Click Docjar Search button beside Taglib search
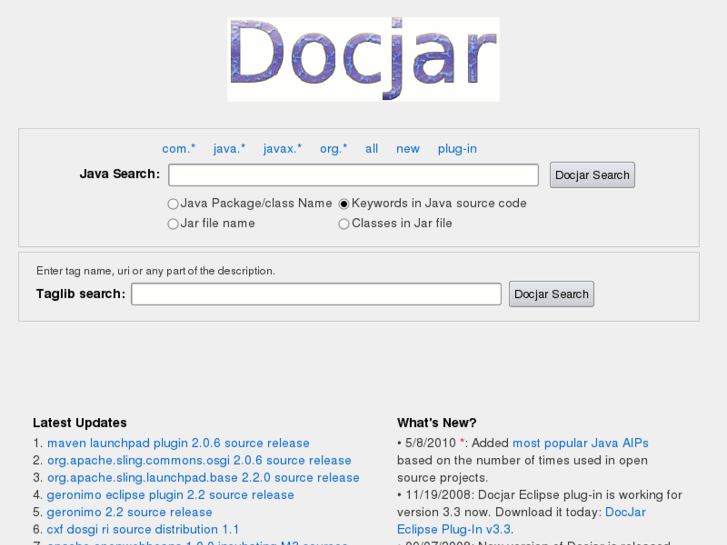 [x=551, y=294]
